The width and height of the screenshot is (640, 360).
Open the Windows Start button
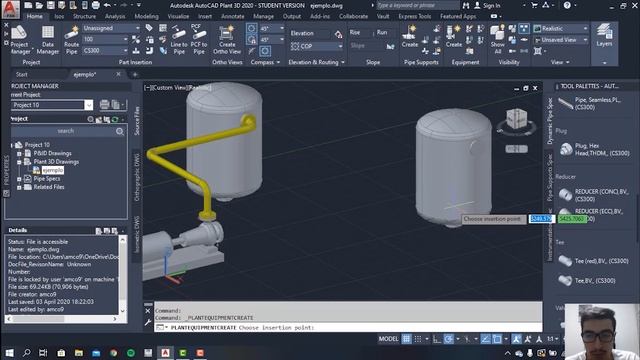(9, 353)
